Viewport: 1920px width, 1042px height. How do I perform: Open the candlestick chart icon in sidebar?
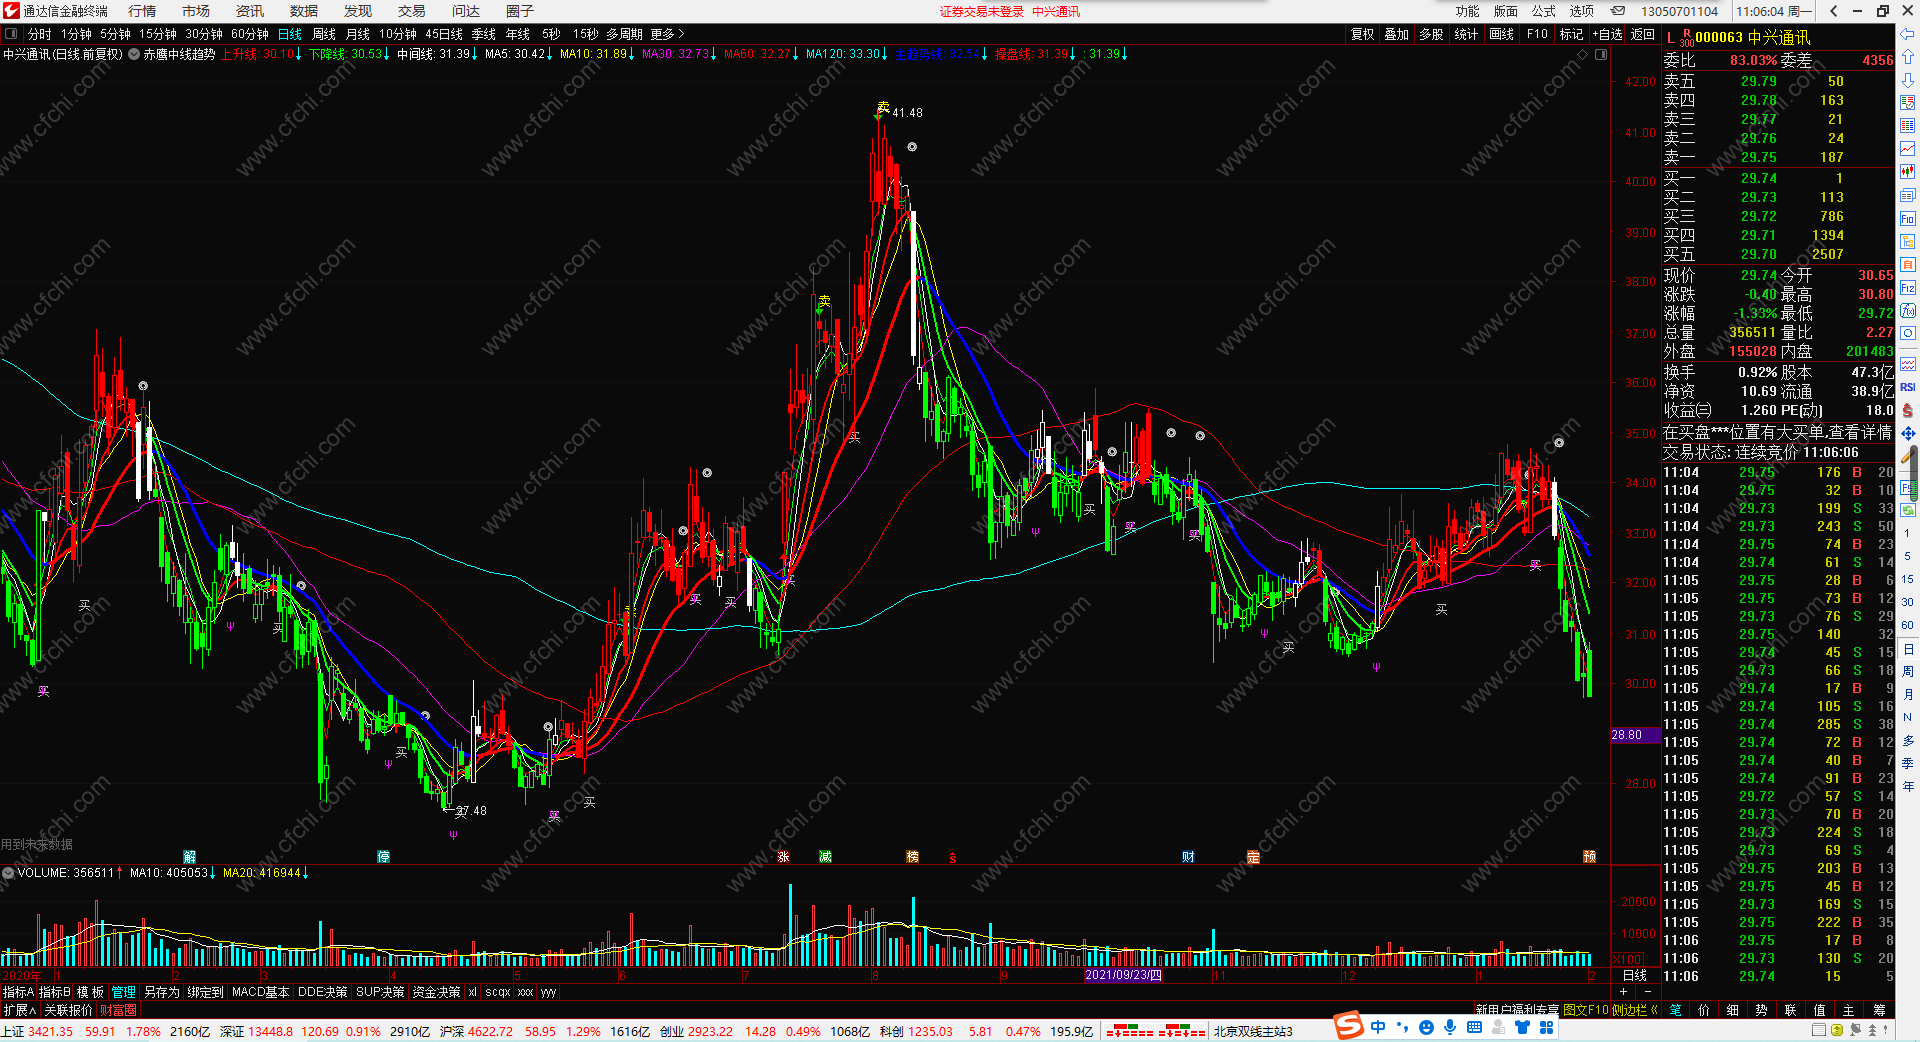(1908, 172)
